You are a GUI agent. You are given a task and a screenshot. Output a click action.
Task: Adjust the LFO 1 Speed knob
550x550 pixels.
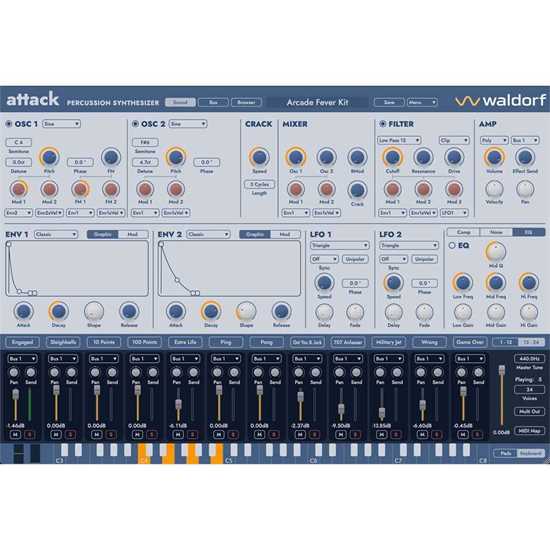tap(324, 283)
